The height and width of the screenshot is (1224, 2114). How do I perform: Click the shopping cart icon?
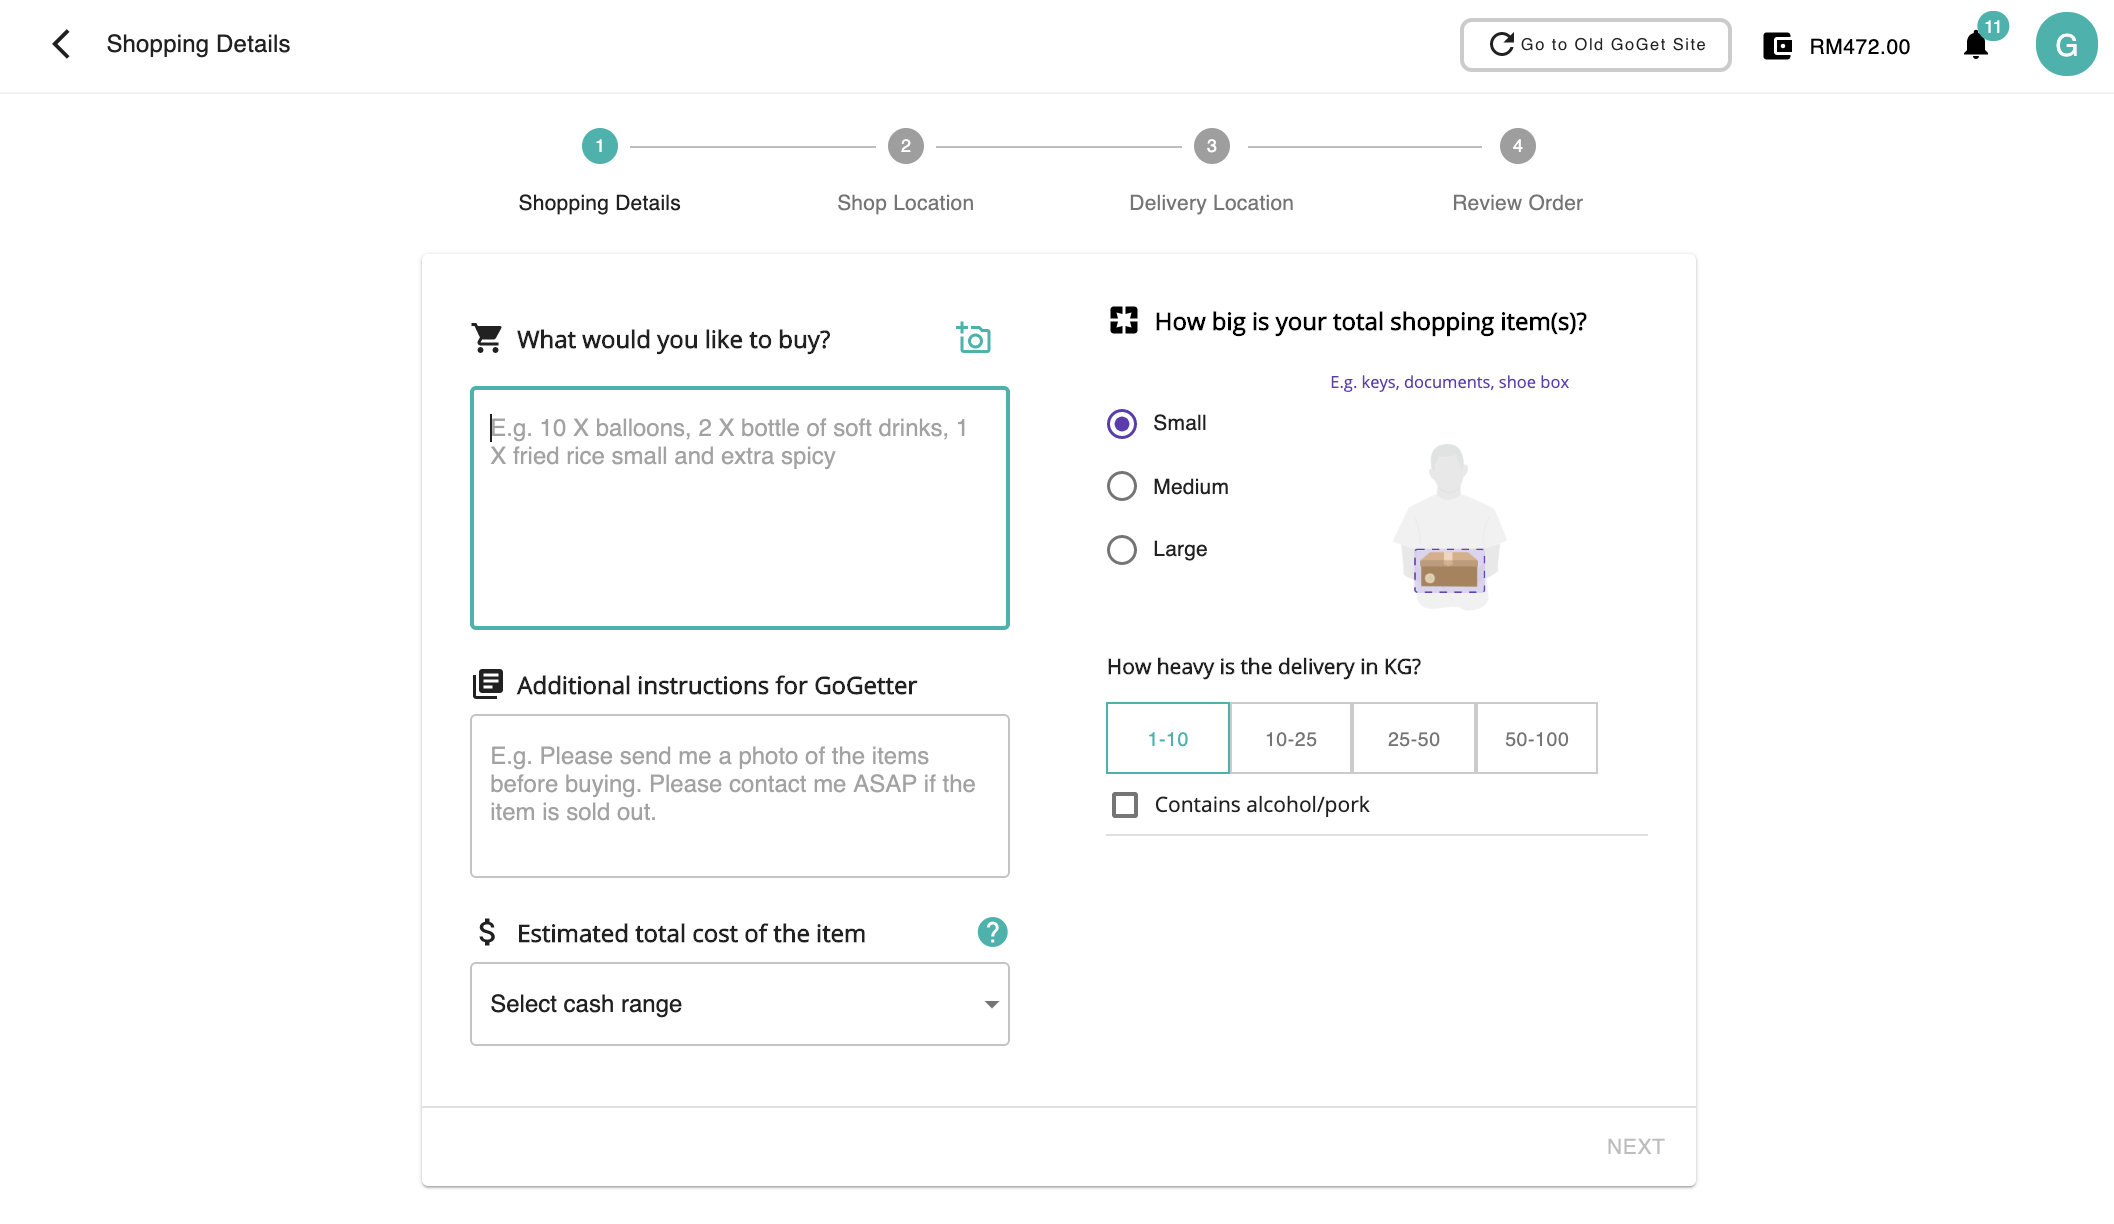coord(487,339)
